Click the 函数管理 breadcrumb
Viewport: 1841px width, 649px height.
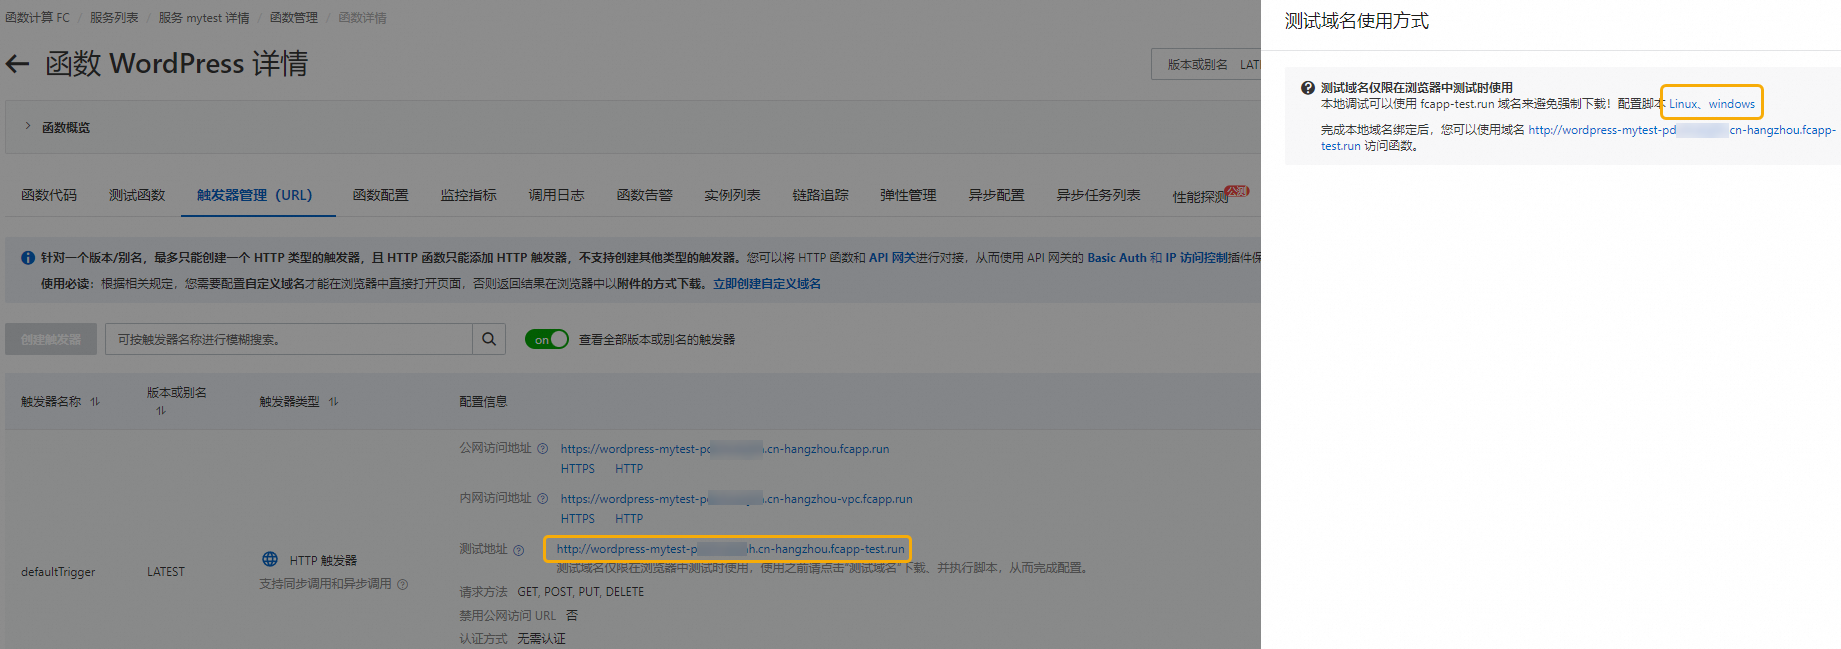click(x=294, y=18)
